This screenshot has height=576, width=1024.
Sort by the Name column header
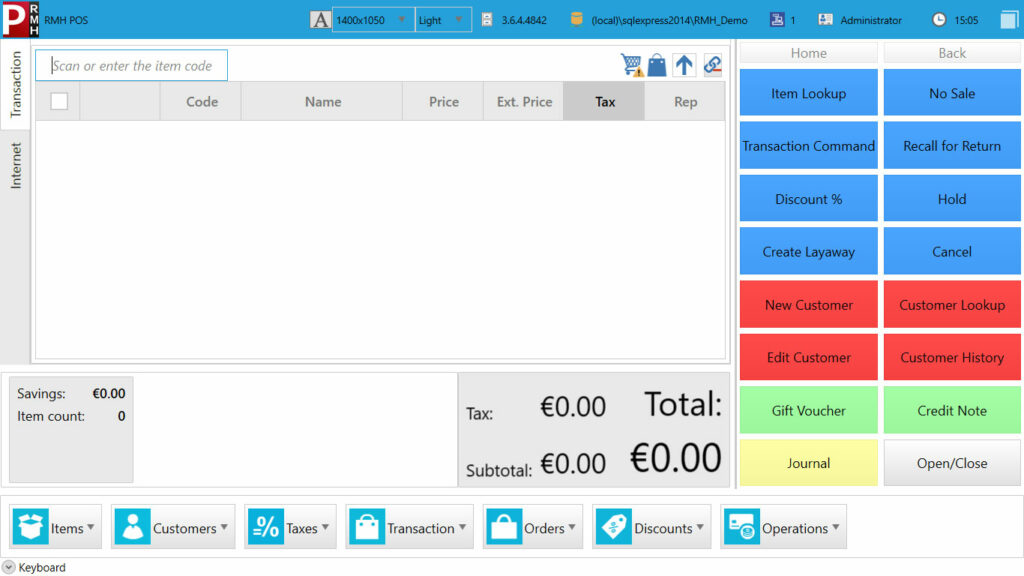323,101
